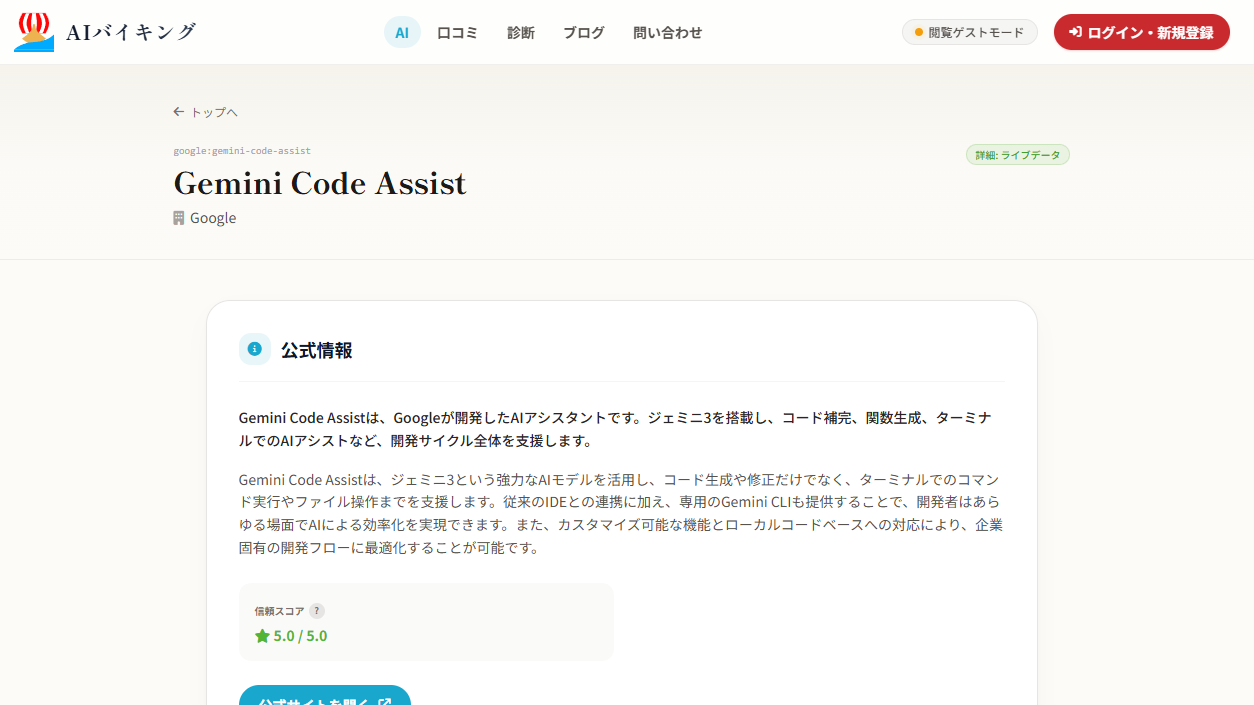
Task: Switch to the ブログ navigation tab
Action: point(584,32)
